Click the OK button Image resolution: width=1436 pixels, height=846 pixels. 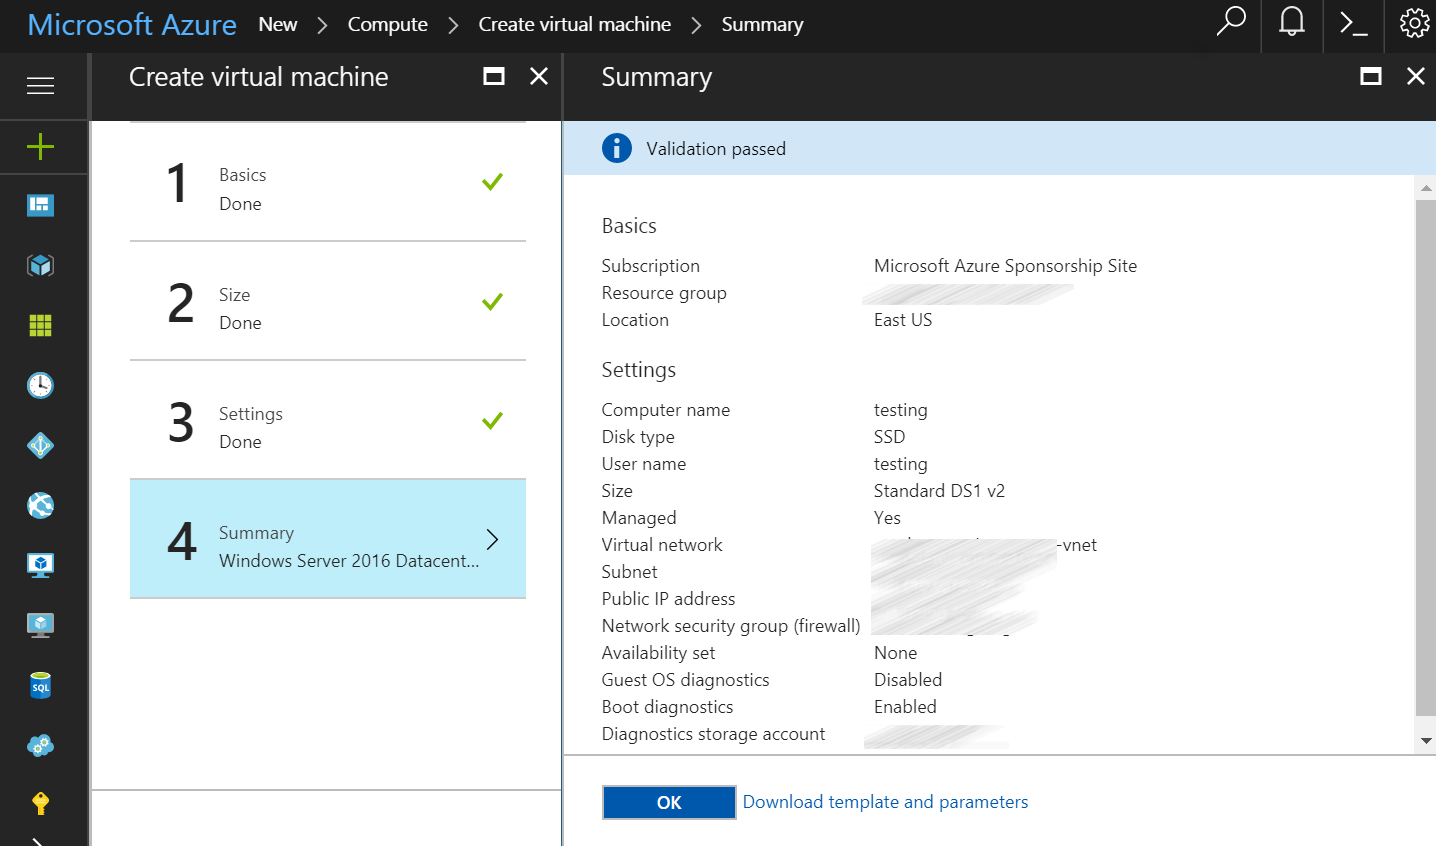click(669, 802)
